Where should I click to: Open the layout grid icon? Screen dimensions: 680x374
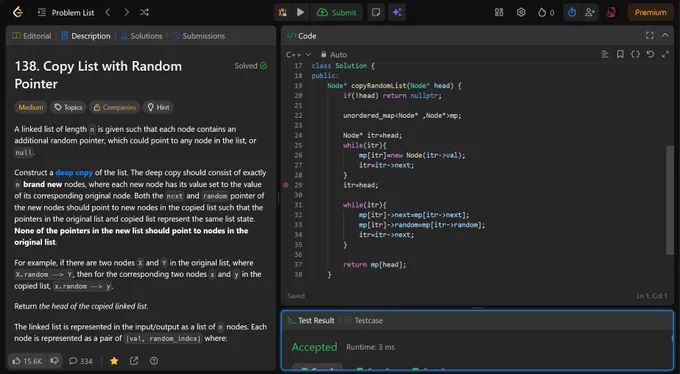tap(499, 13)
